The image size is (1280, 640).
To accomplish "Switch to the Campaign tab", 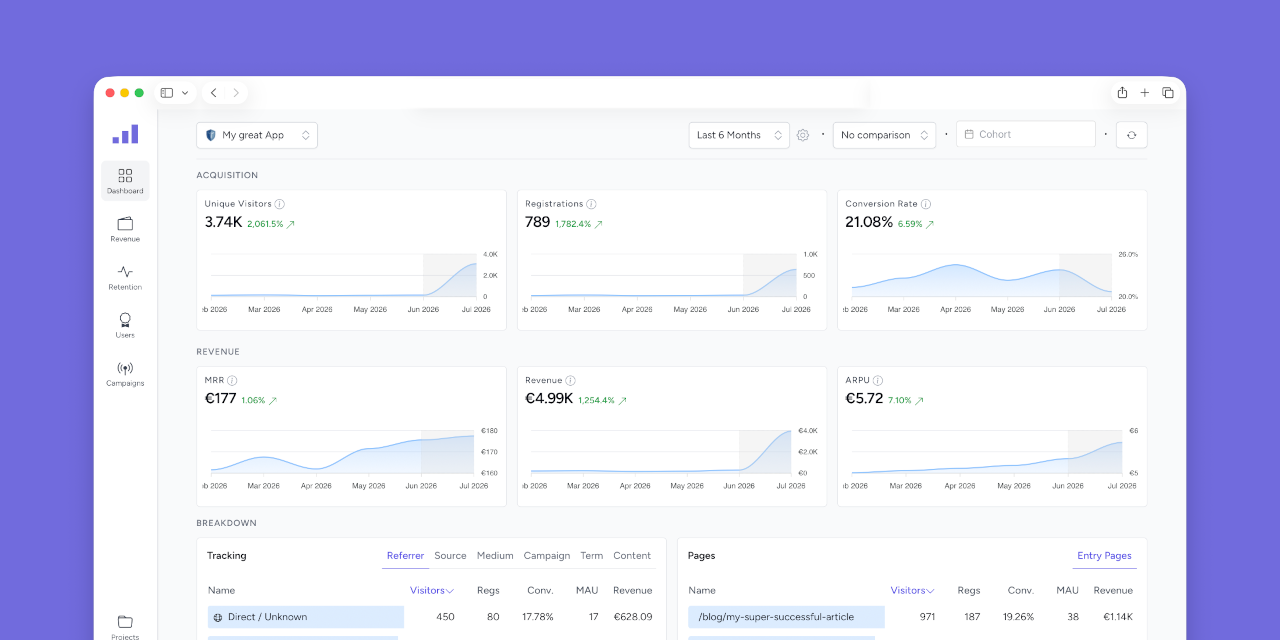I will click(547, 556).
